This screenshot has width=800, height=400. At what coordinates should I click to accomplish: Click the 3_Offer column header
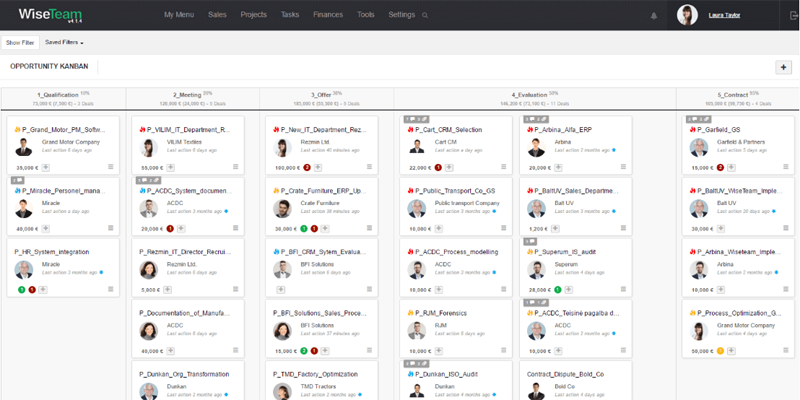(x=324, y=93)
